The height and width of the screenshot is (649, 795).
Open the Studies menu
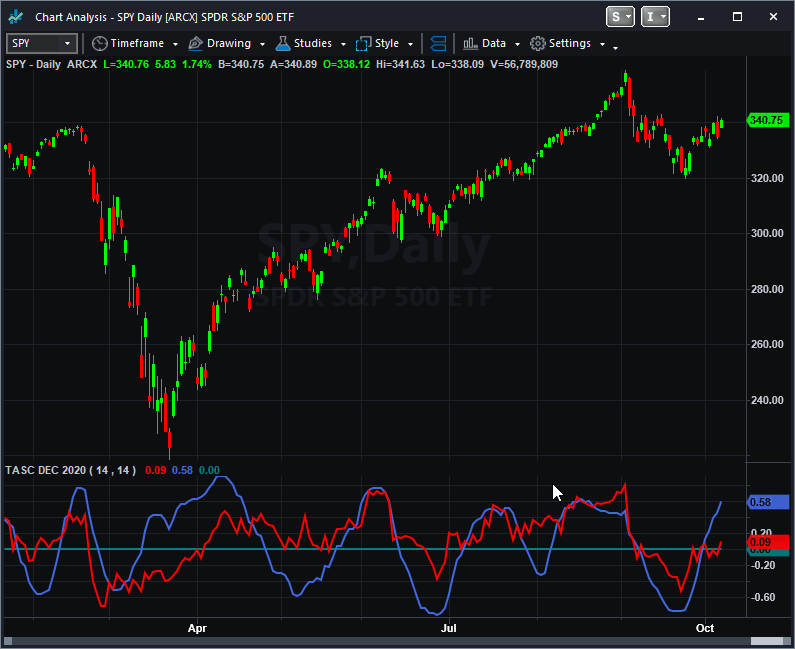(313, 44)
